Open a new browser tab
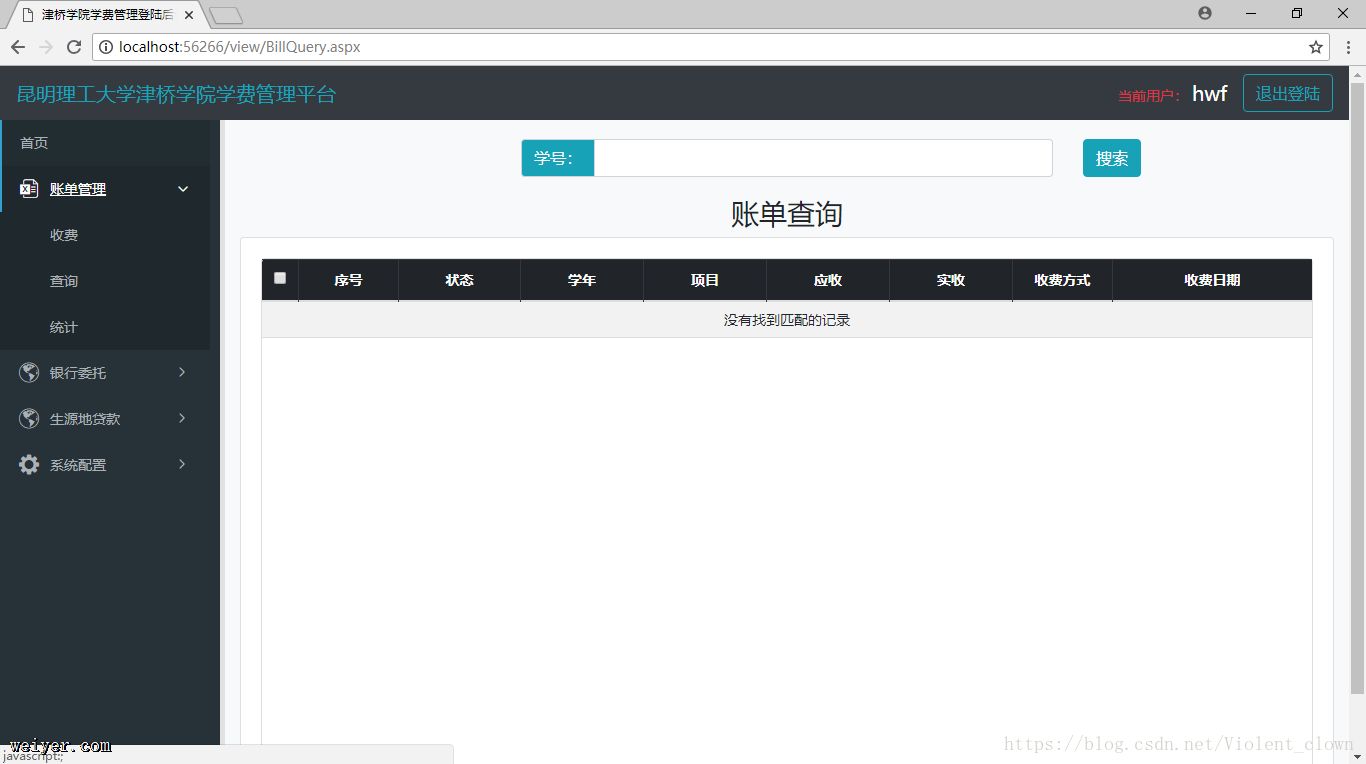The width and height of the screenshot is (1366, 764). point(226,15)
